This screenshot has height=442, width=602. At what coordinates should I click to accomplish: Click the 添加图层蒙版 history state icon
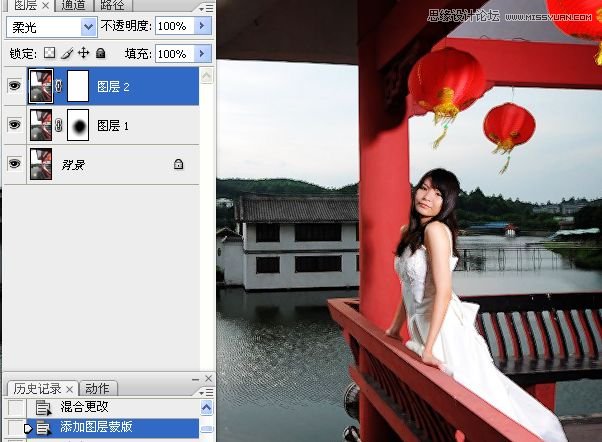point(43,429)
